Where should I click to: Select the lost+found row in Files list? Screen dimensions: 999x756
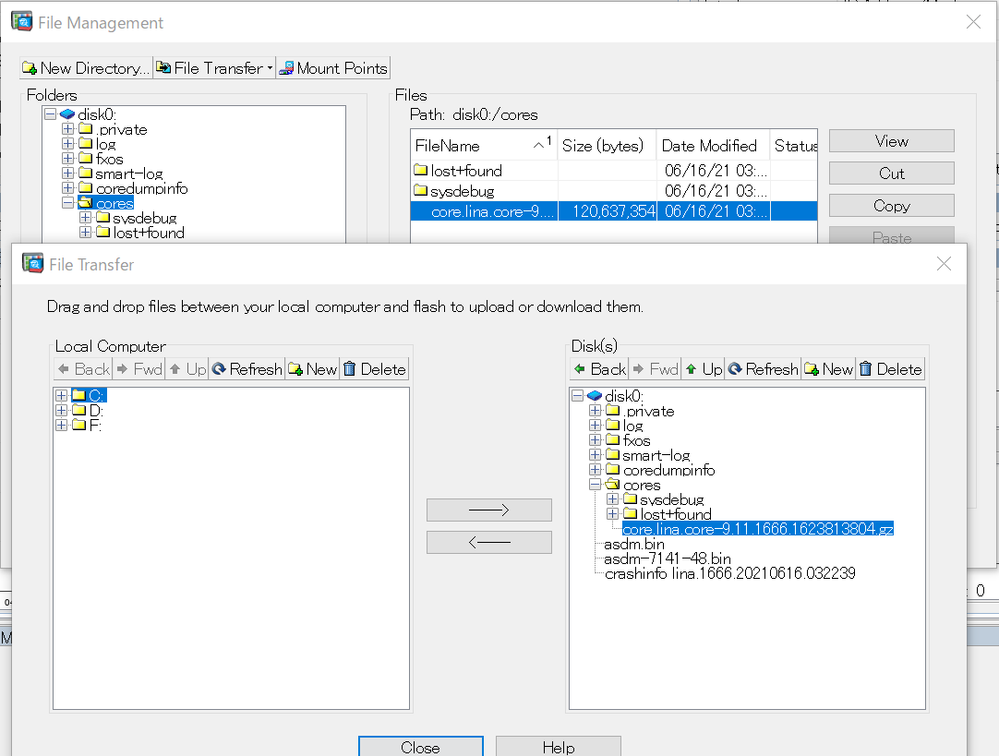click(614, 171)
